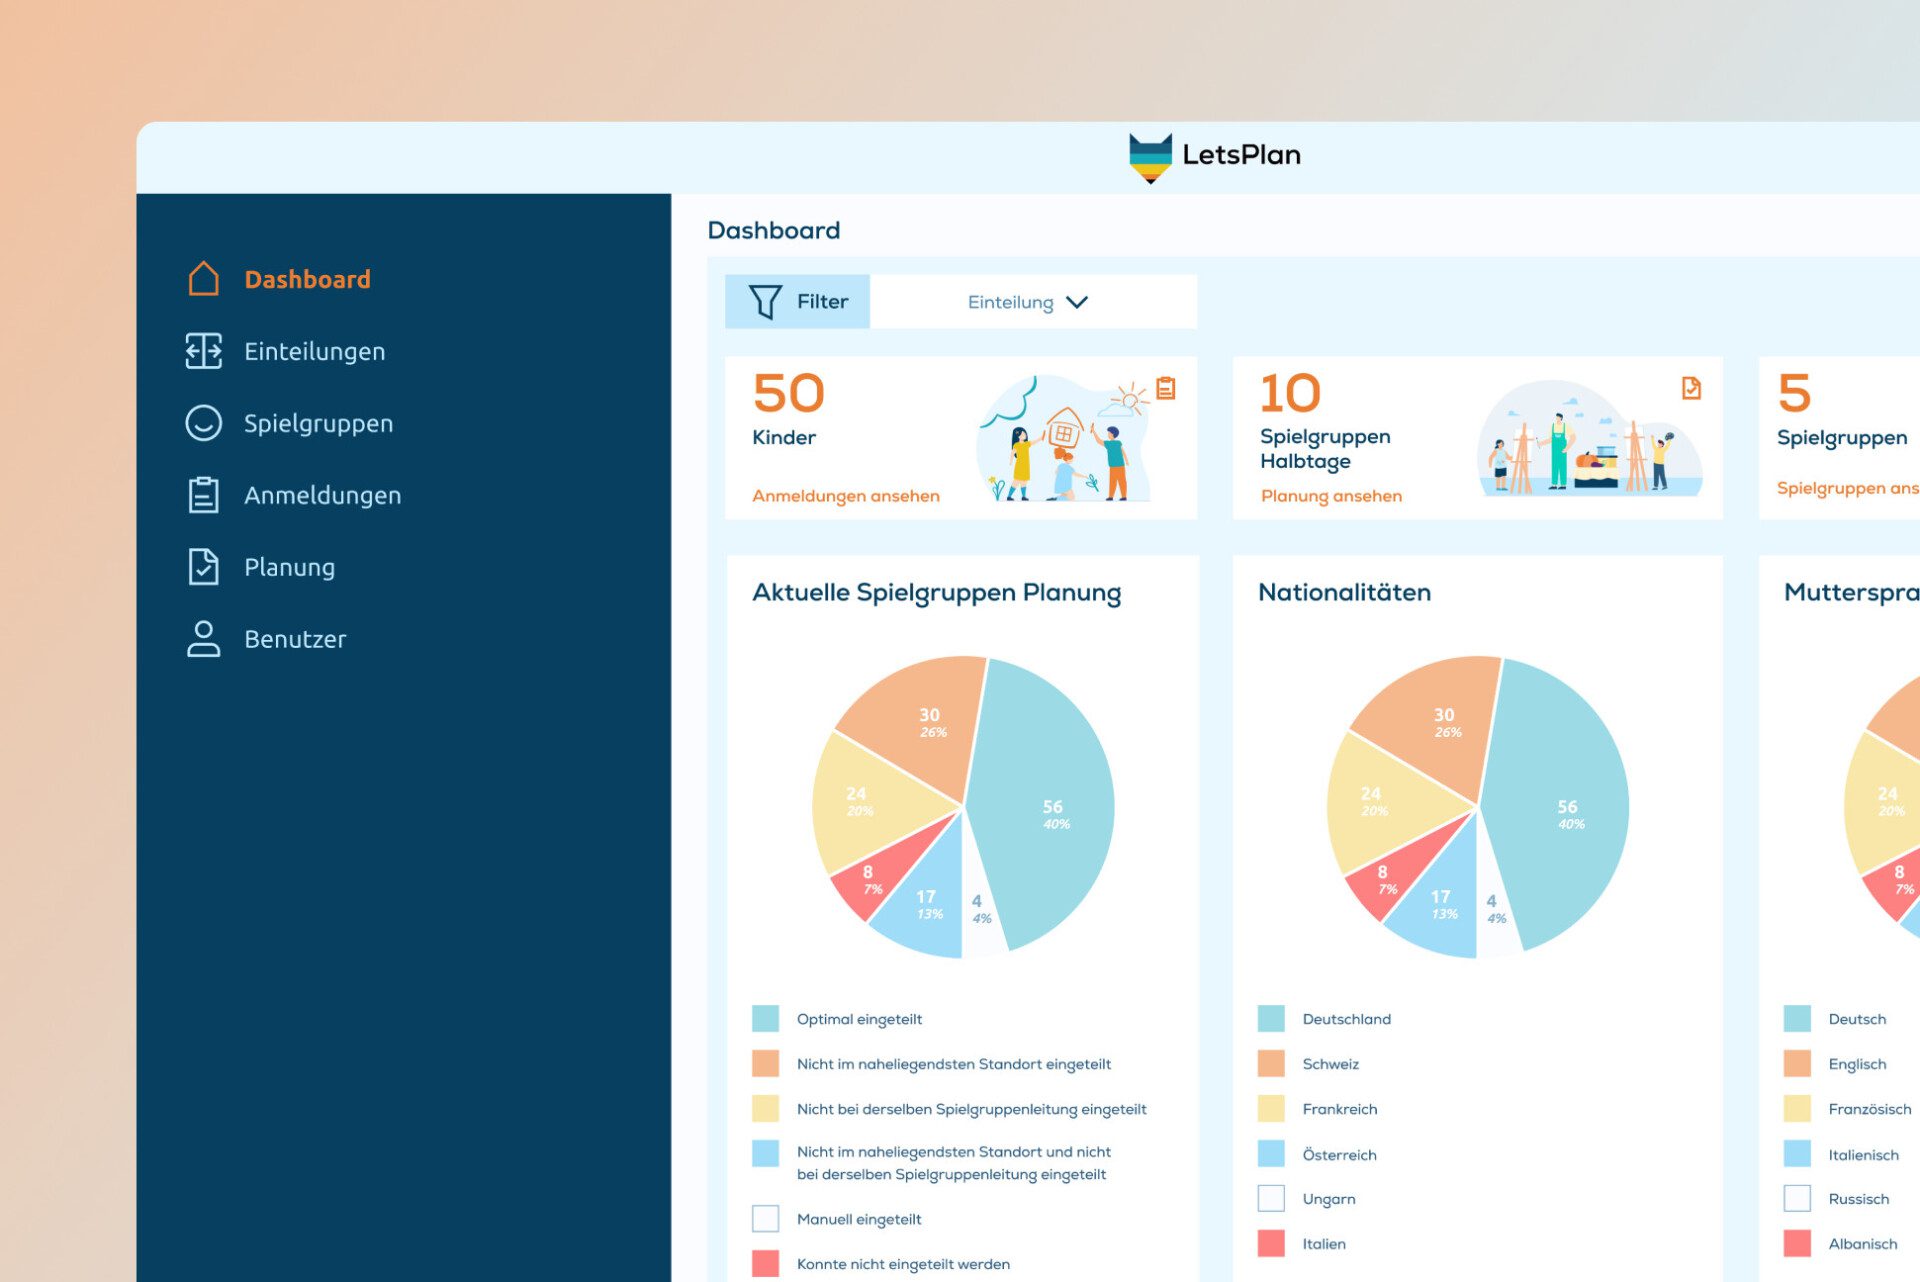Click the LetsPlan fox logo
The width and height of the screenshot is (1920, 1282).
1150,157
